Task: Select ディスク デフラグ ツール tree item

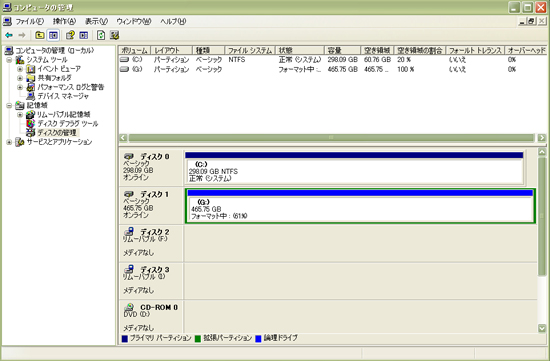Action: [68, 123]
